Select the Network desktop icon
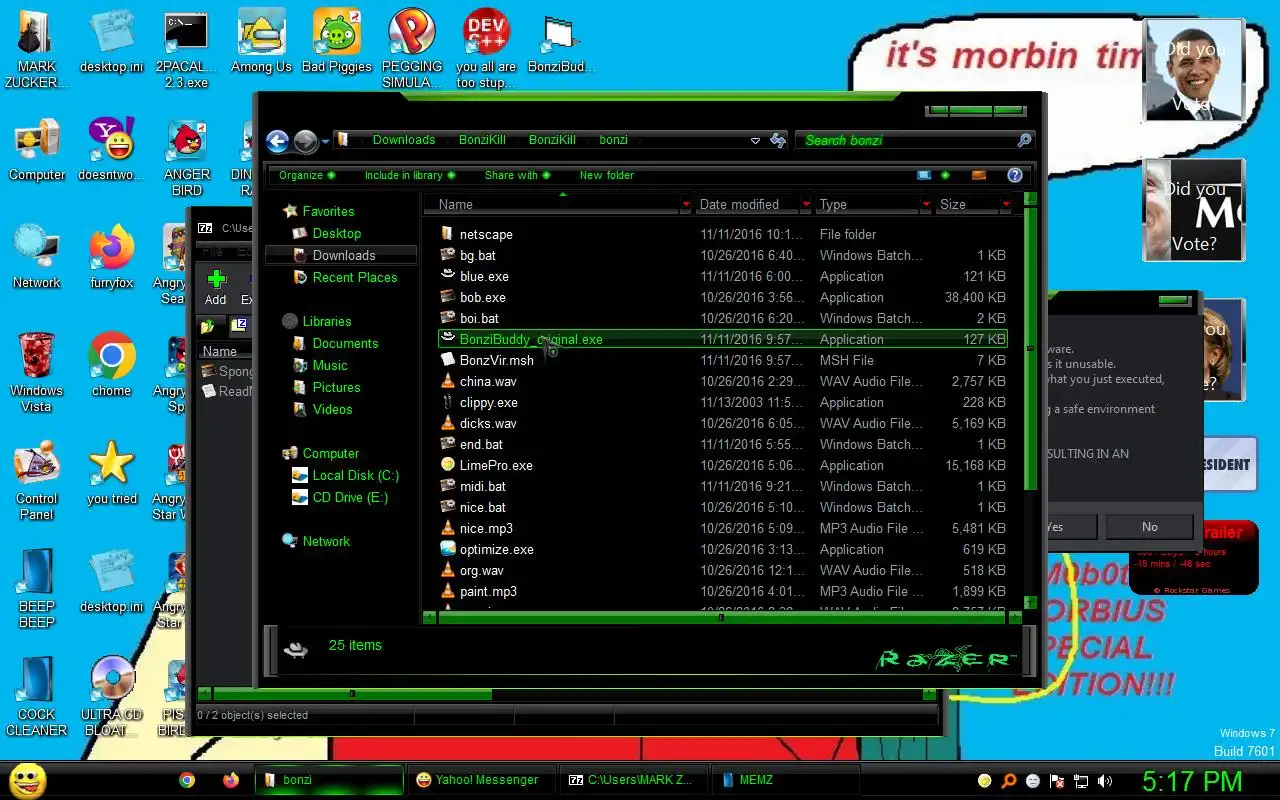Viewport: 1280px width, 800px height. 37,258
